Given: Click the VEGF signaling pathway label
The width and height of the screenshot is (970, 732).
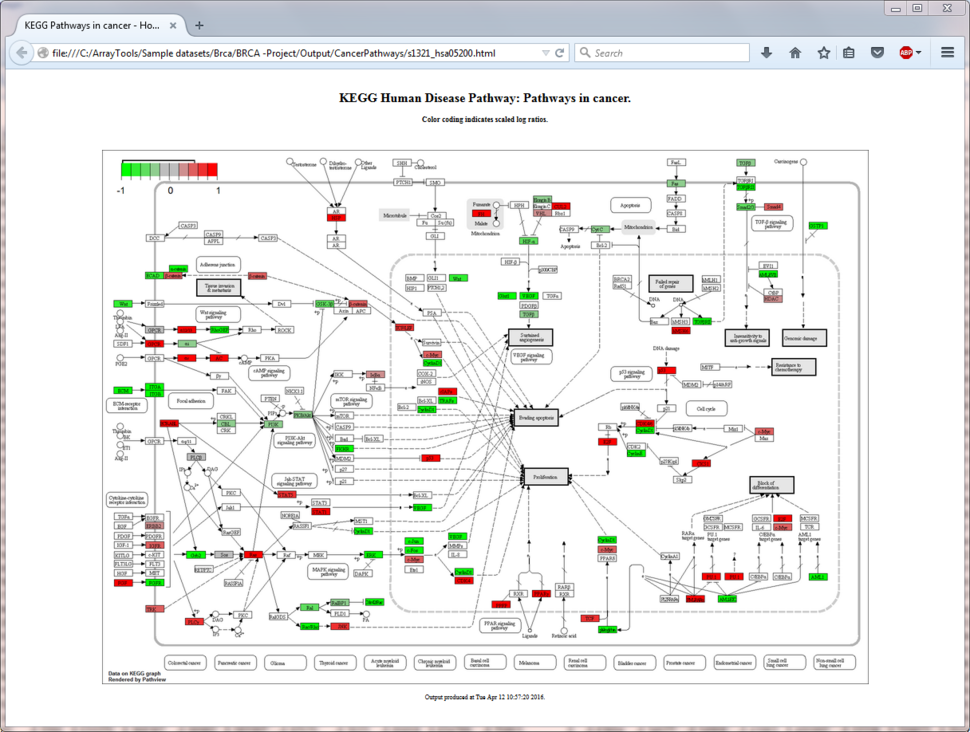Looking at the screenshot, I should click(x=531, y=357).
